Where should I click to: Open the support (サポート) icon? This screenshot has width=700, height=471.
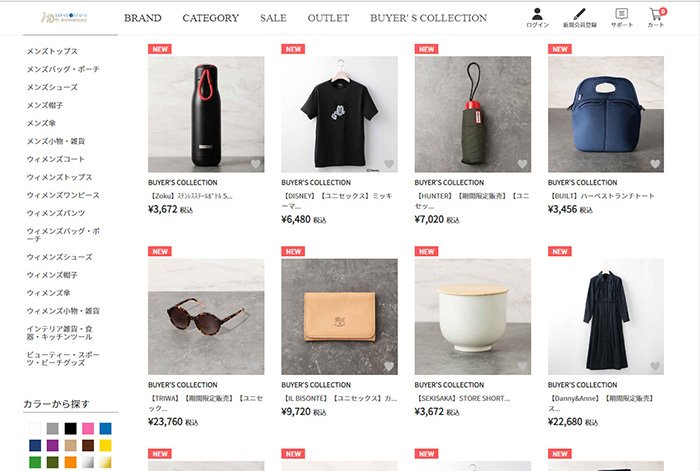click(x=622, y=15)
